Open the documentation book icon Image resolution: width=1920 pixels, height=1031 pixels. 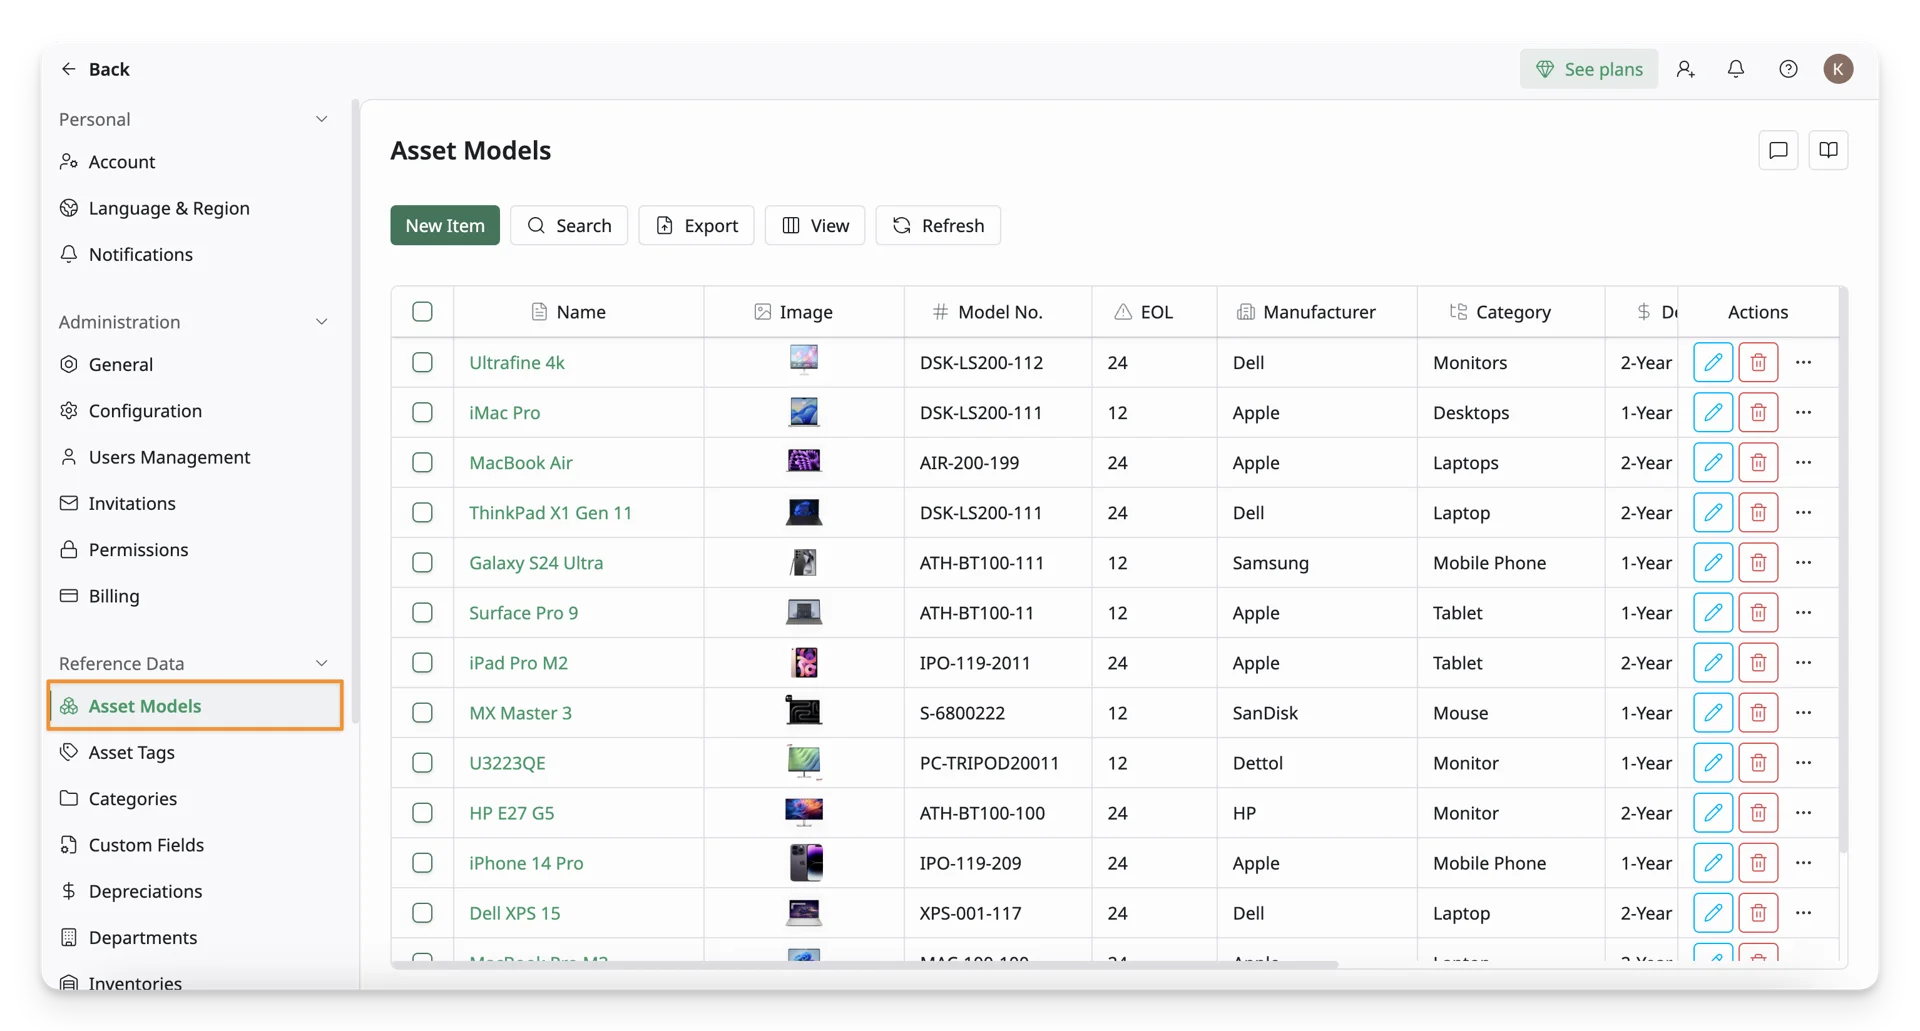tap(1828, 150)
